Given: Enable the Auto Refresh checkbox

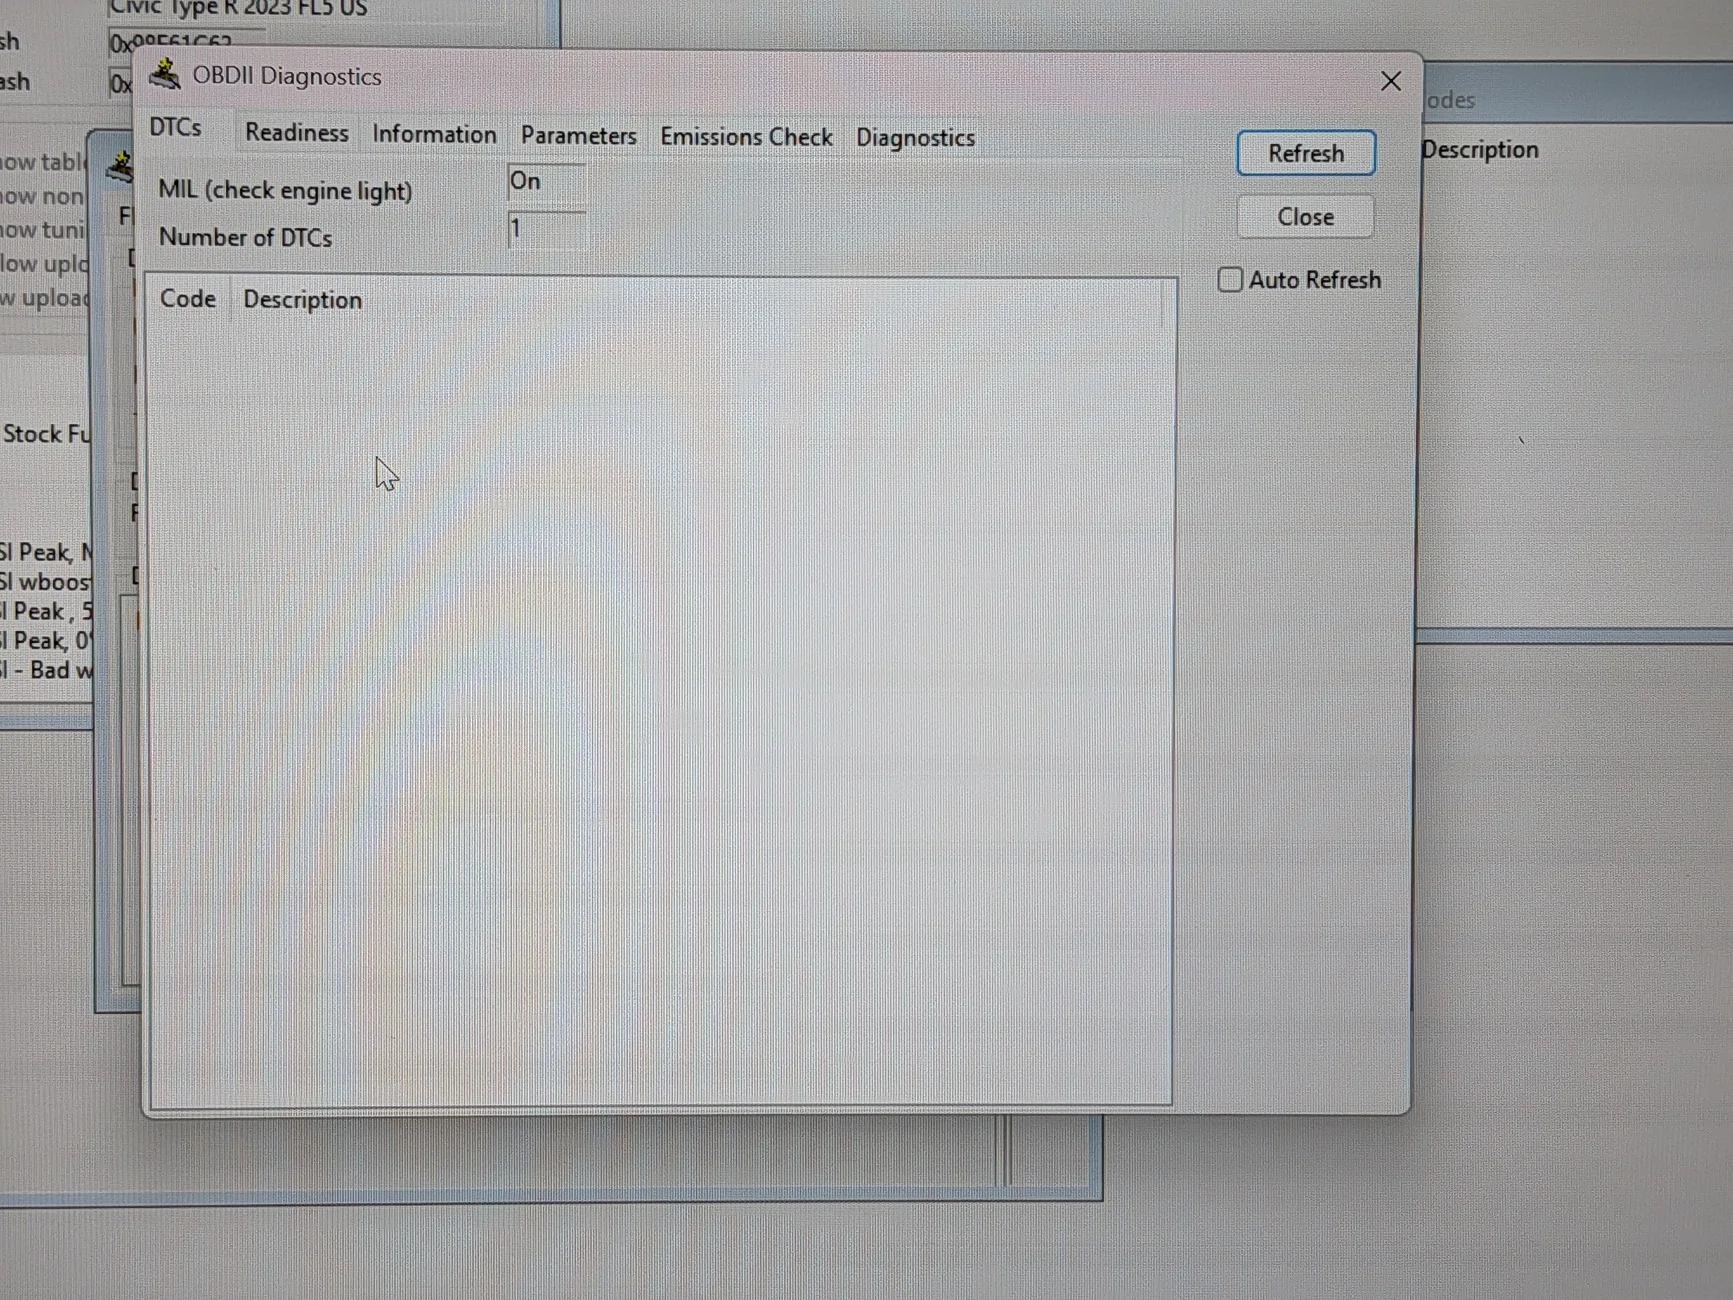Looking at the screenshot, I should (1229, 279).
